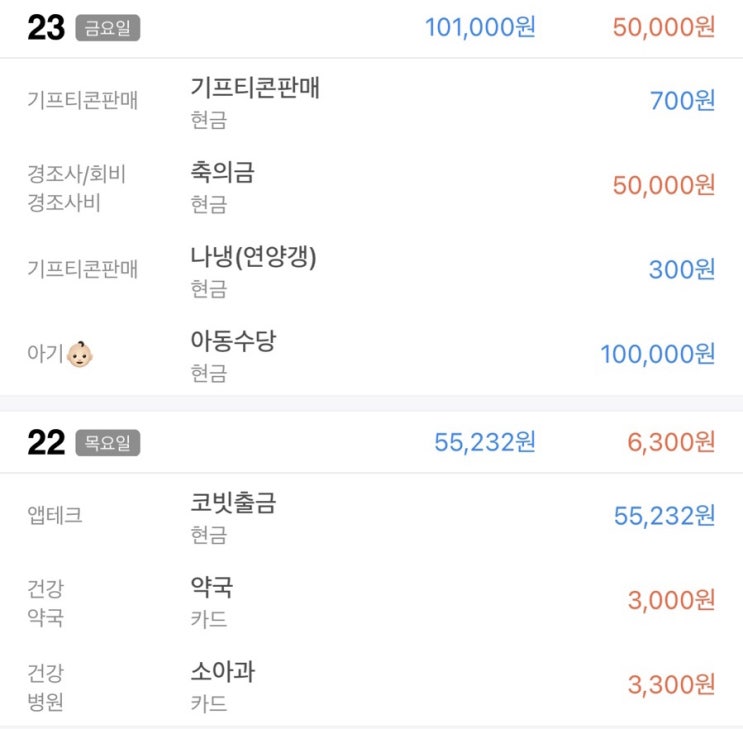Select the 앱테크 category label
Viewport: 743px width, 729px height.
pyautogui.click(x=55, y=515)
